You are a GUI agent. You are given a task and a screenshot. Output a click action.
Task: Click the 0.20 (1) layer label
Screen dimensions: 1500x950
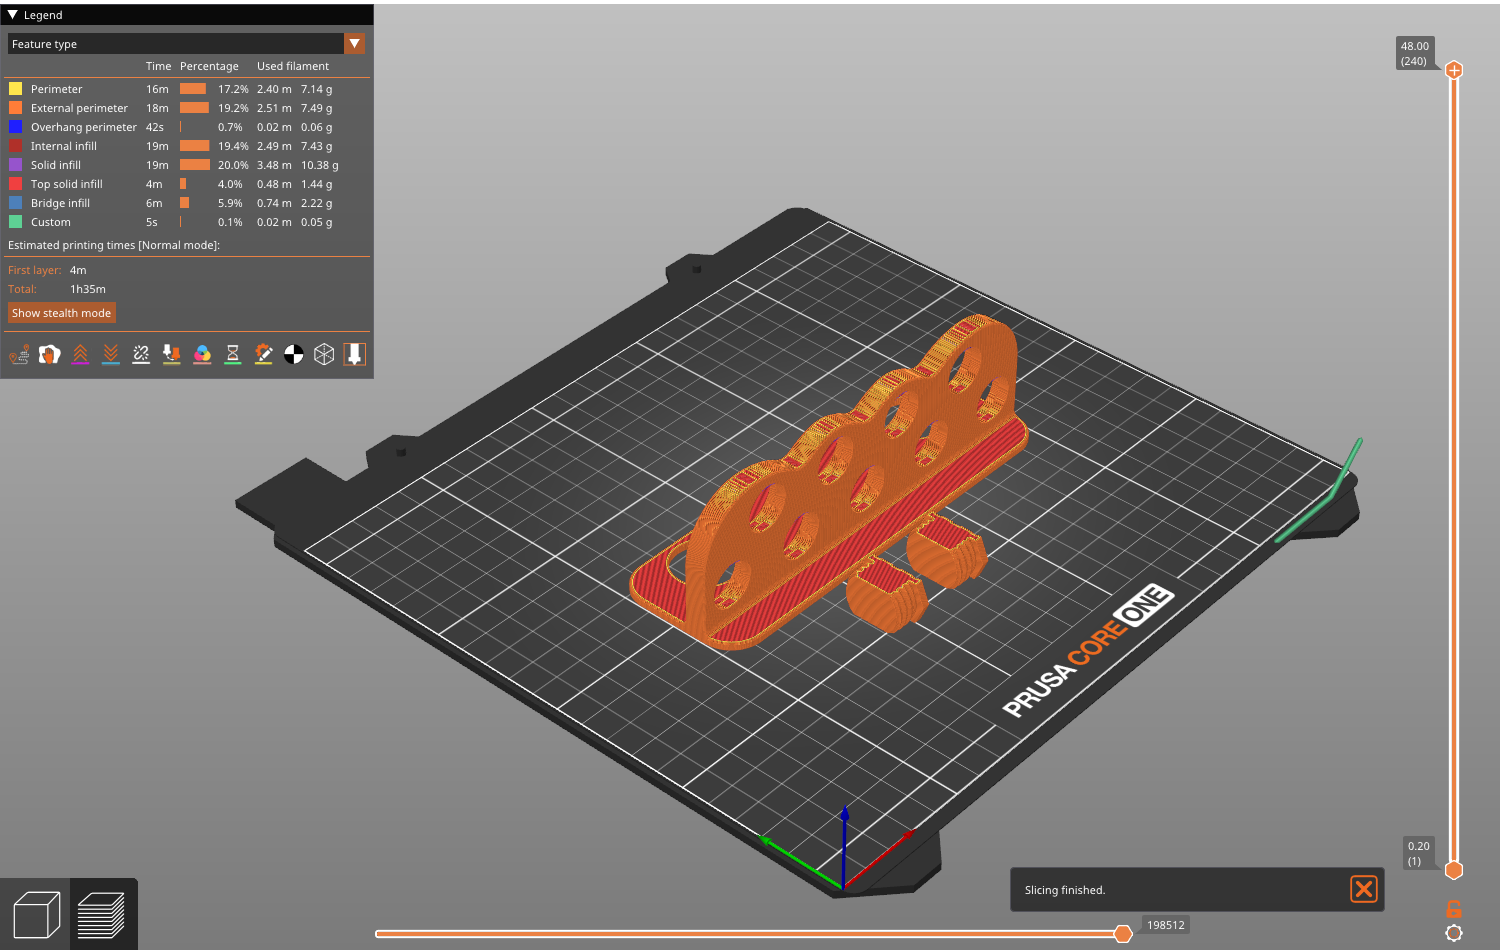coord(1418,853)
